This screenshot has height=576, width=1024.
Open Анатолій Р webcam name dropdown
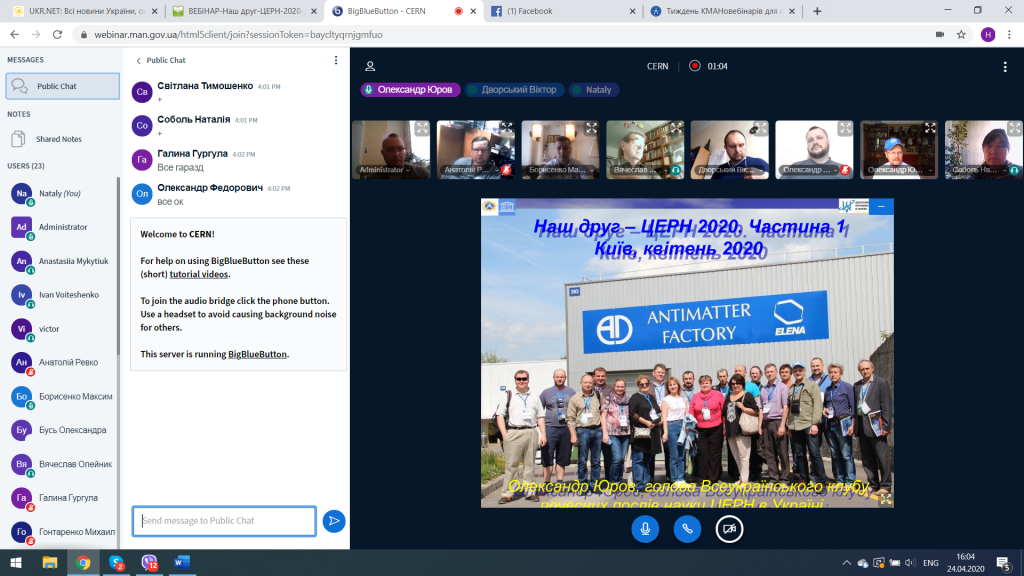(x=468, y=170)
